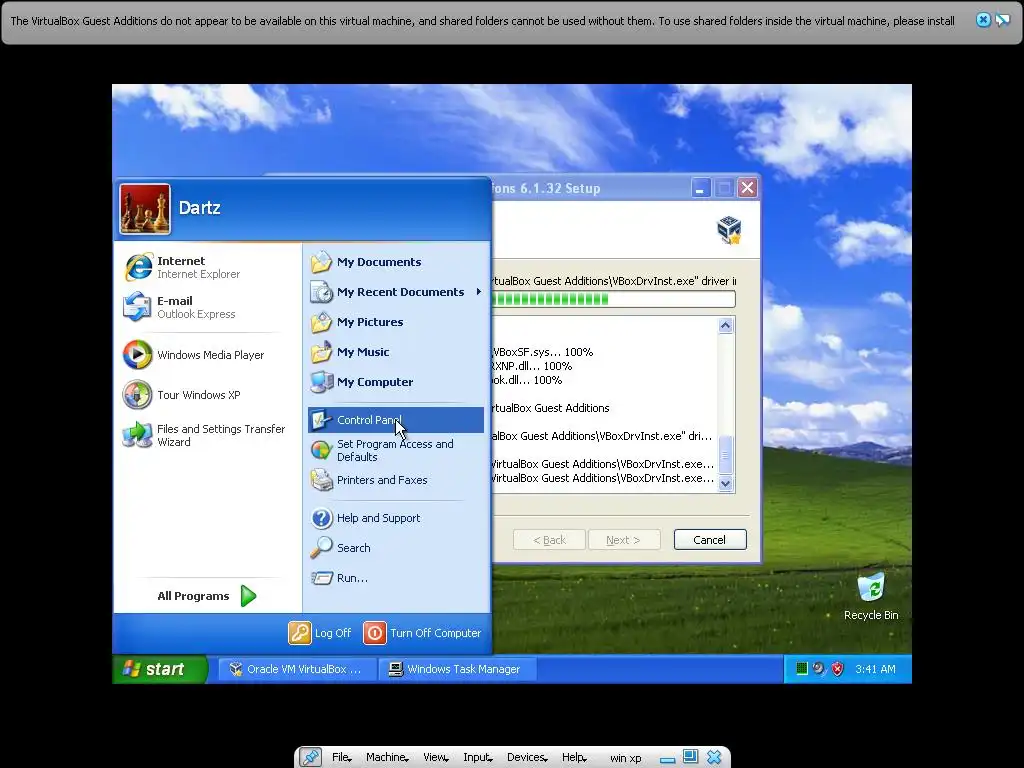This screenshot has height=768, width=1024.
Task: Open Set Program Access and Defaults
Action: [396, 450]
